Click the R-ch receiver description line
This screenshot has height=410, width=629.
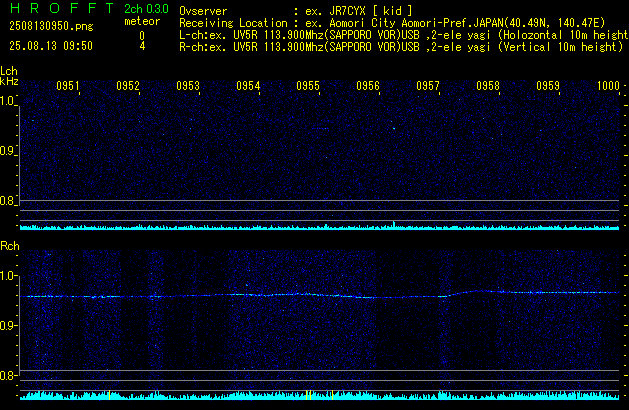pyautogui.click(x=401, y=47)
